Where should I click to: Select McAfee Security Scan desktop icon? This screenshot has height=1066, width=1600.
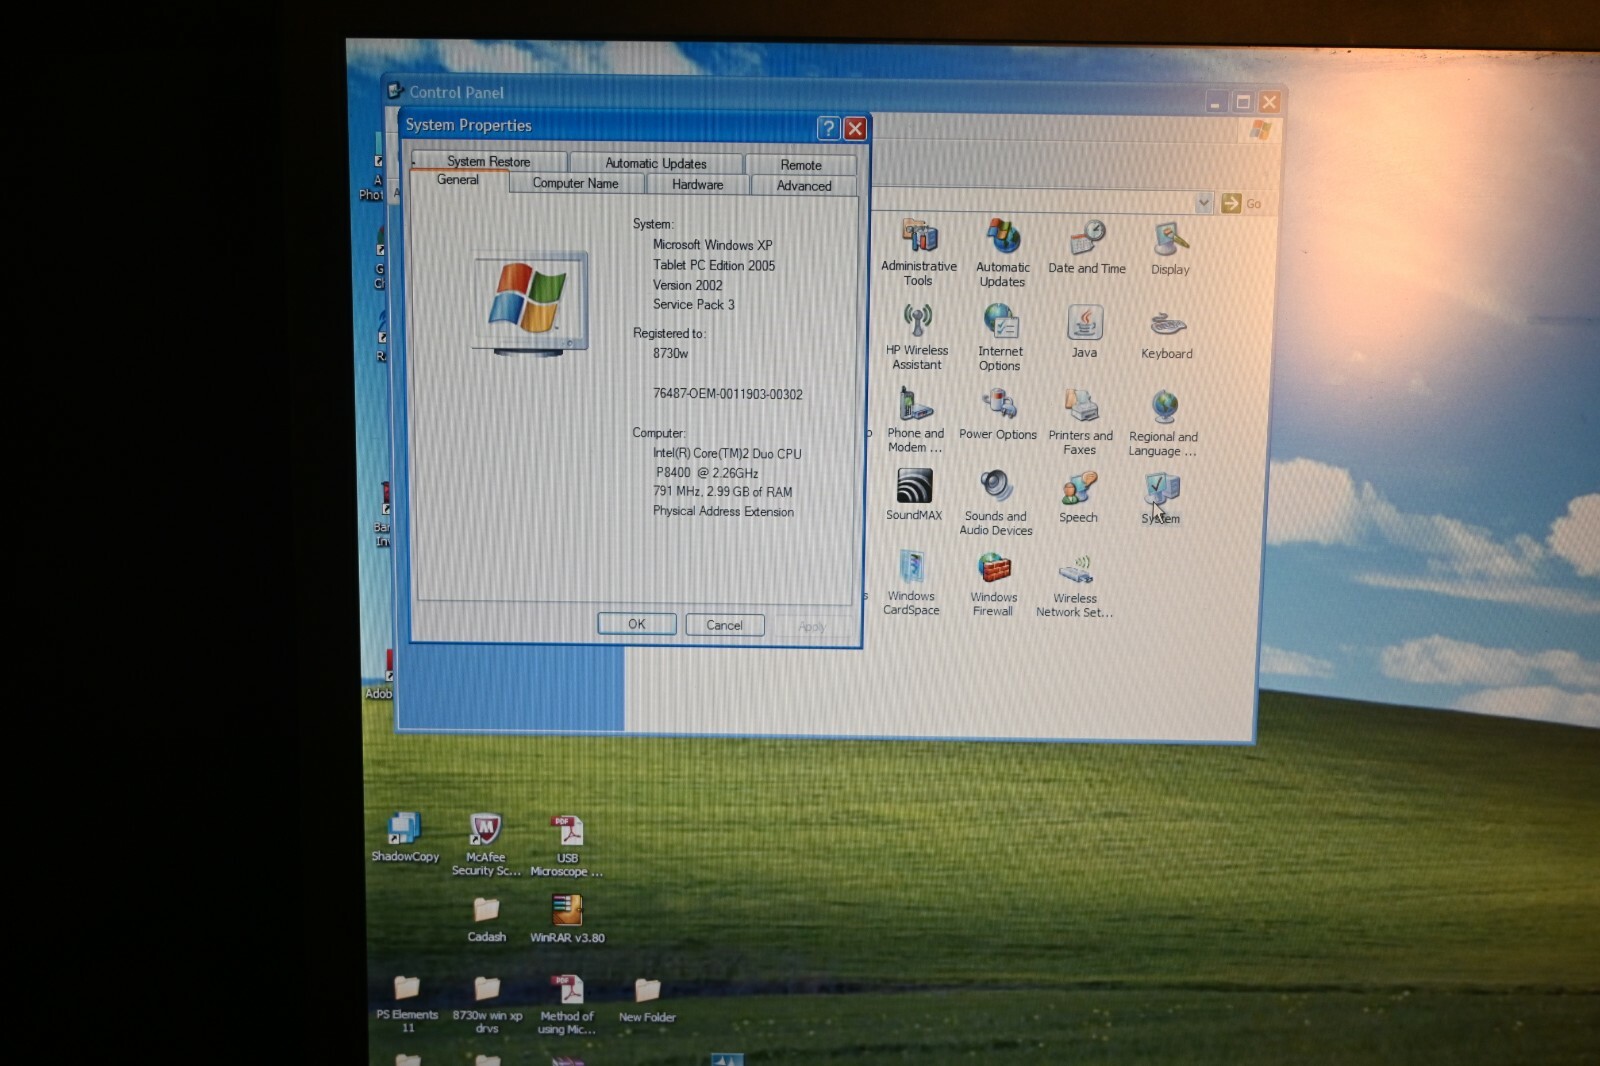(x=486, y=845)
